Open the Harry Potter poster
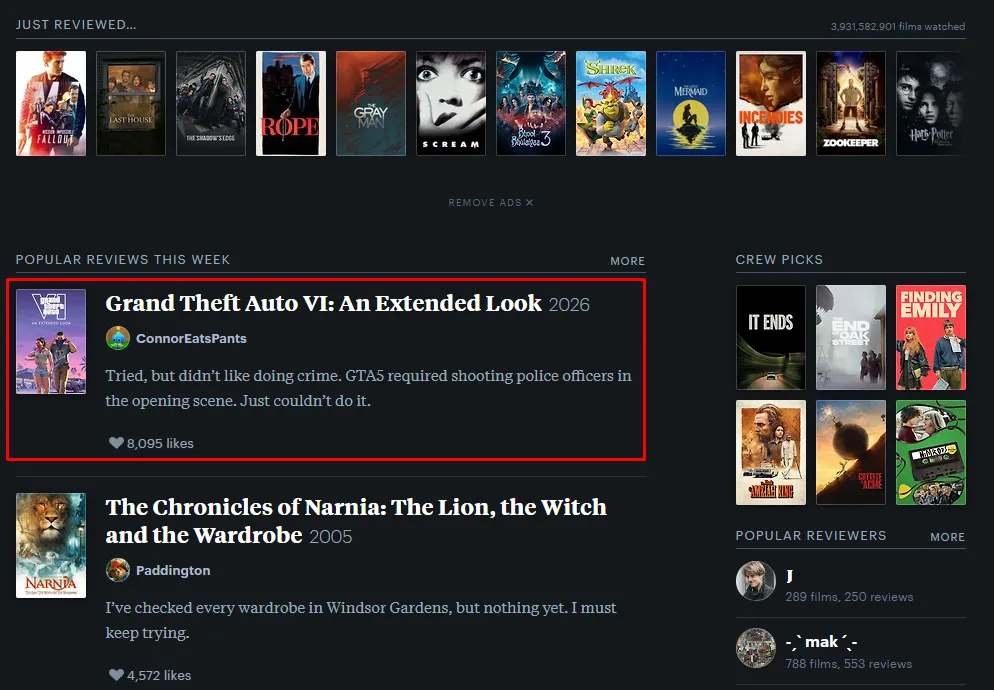This screenshot has width=994, height=690. point(931,103)
